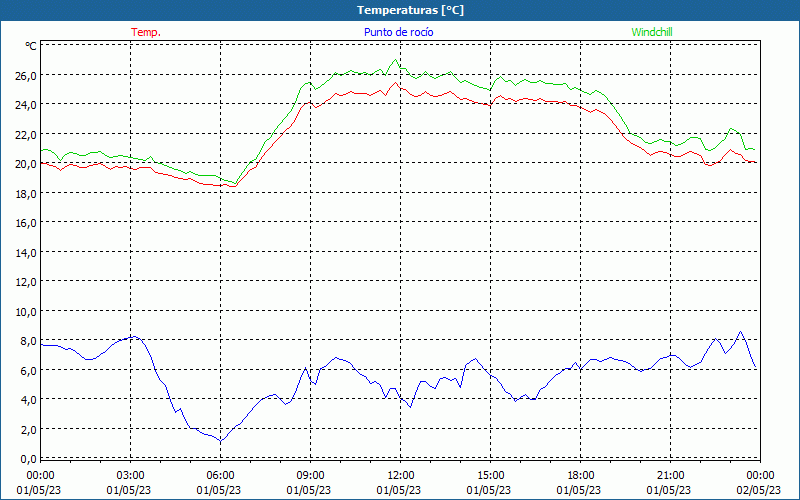Click the '12,0' y-axis value
The width and height of the screenshot is (800, 500).
pyautogui.click(x=26, y=282)
